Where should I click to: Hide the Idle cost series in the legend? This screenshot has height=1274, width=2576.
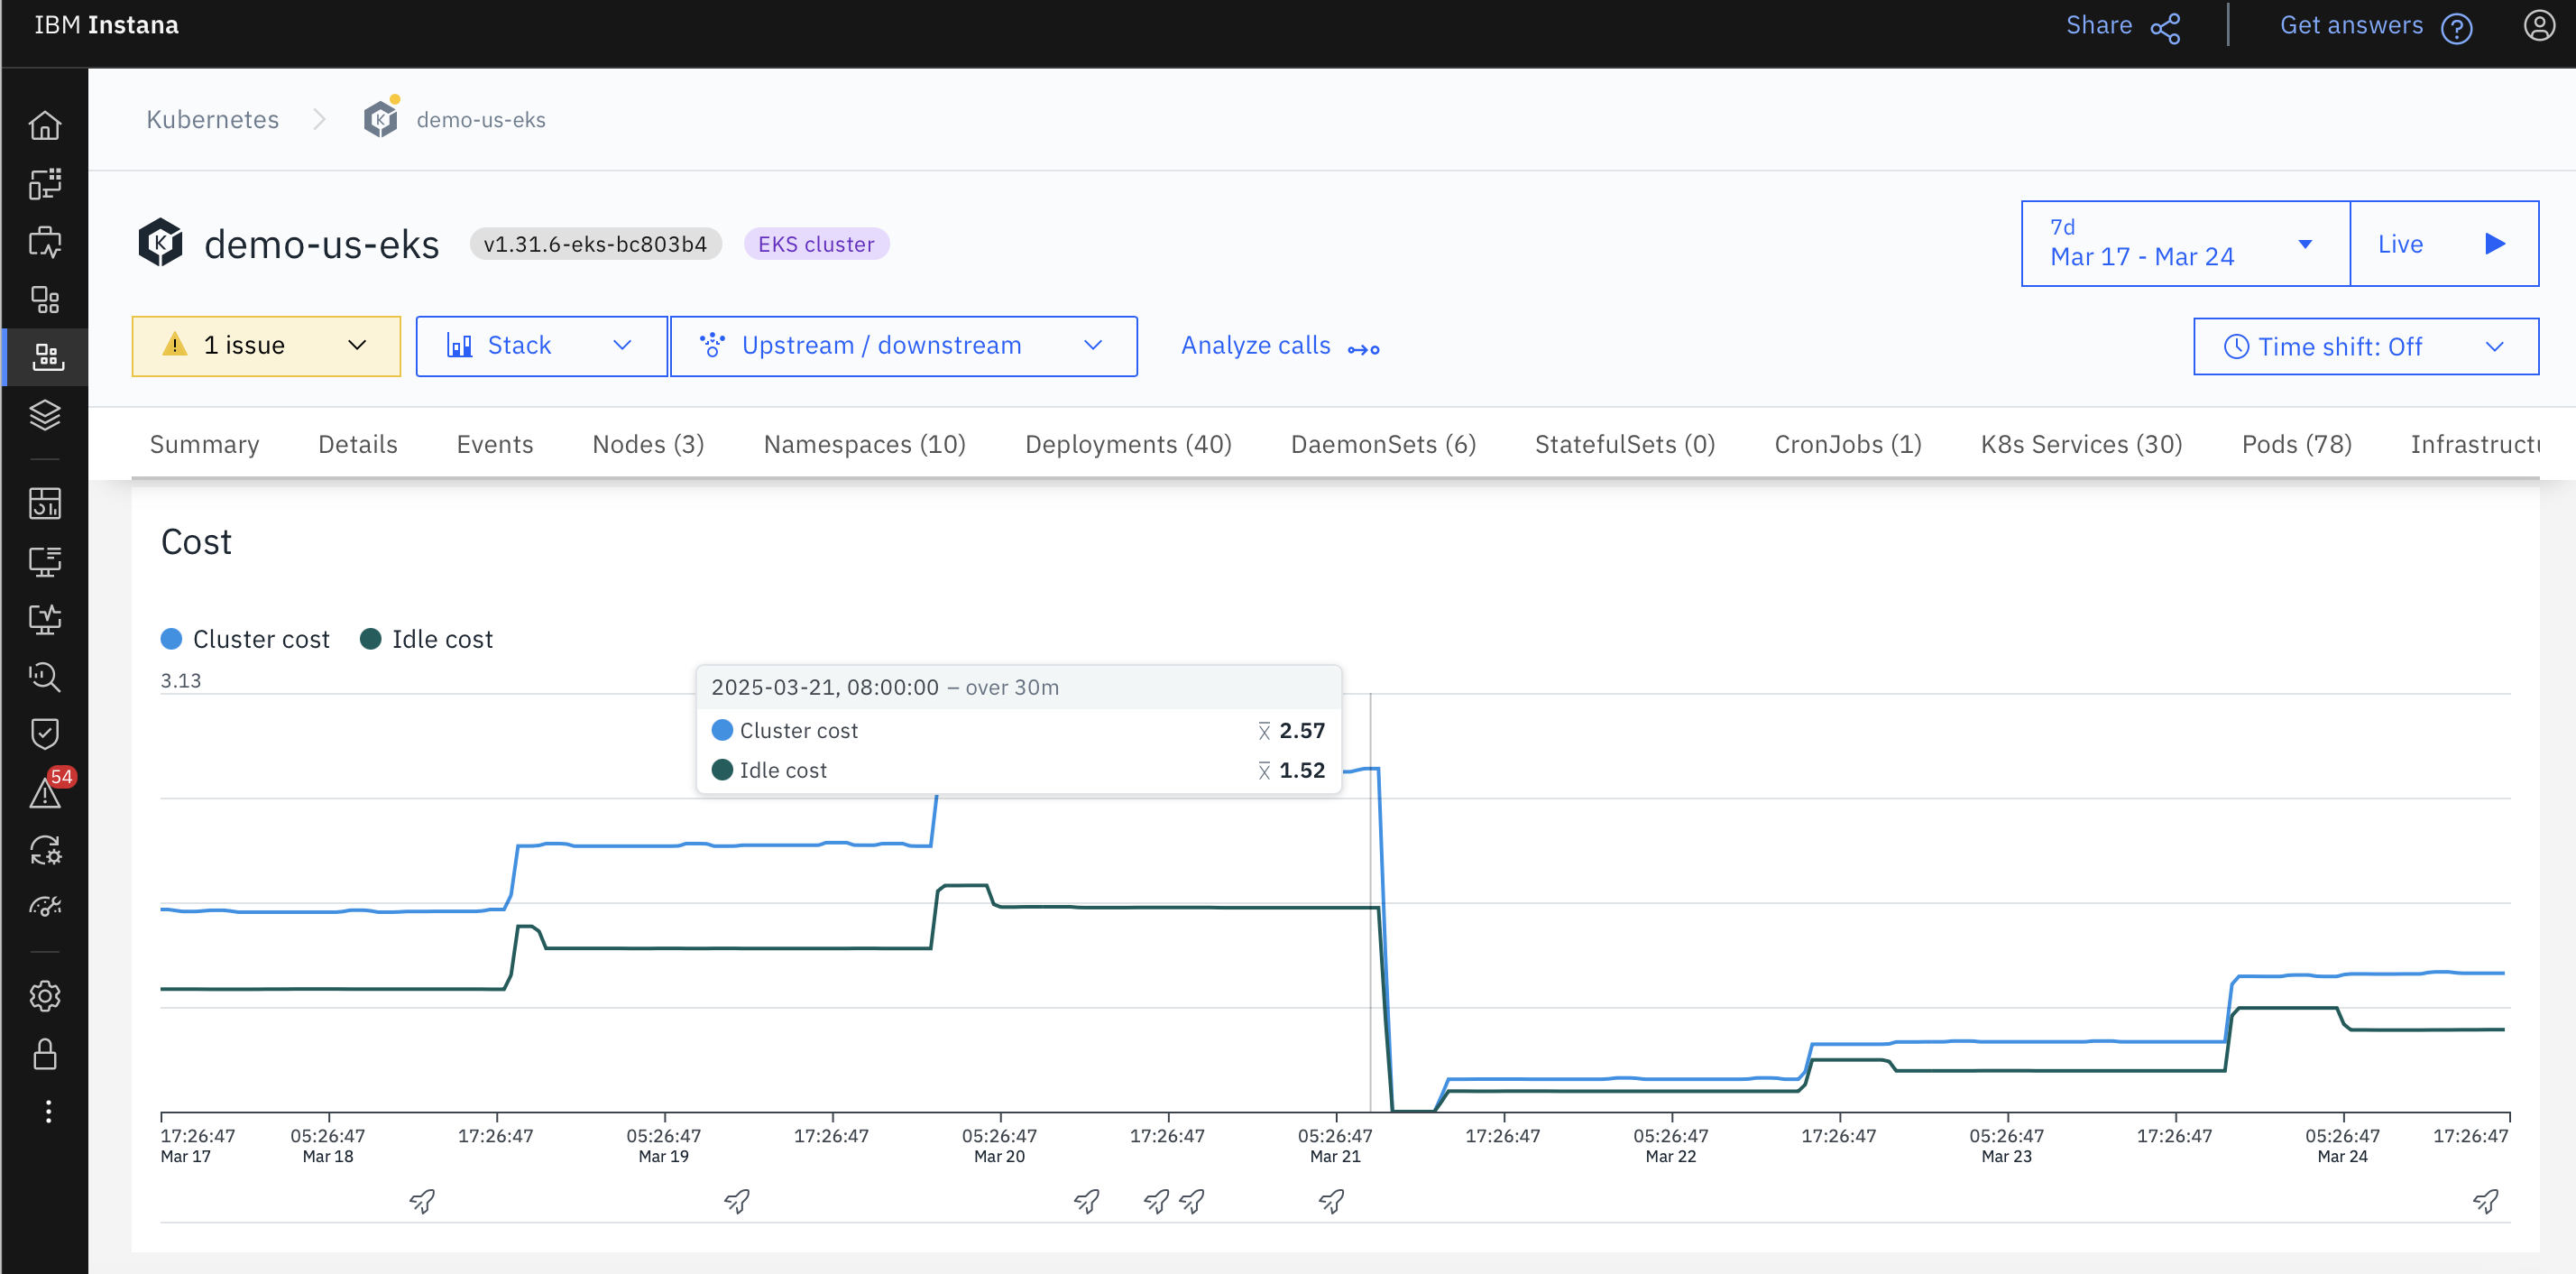[426, 639]
